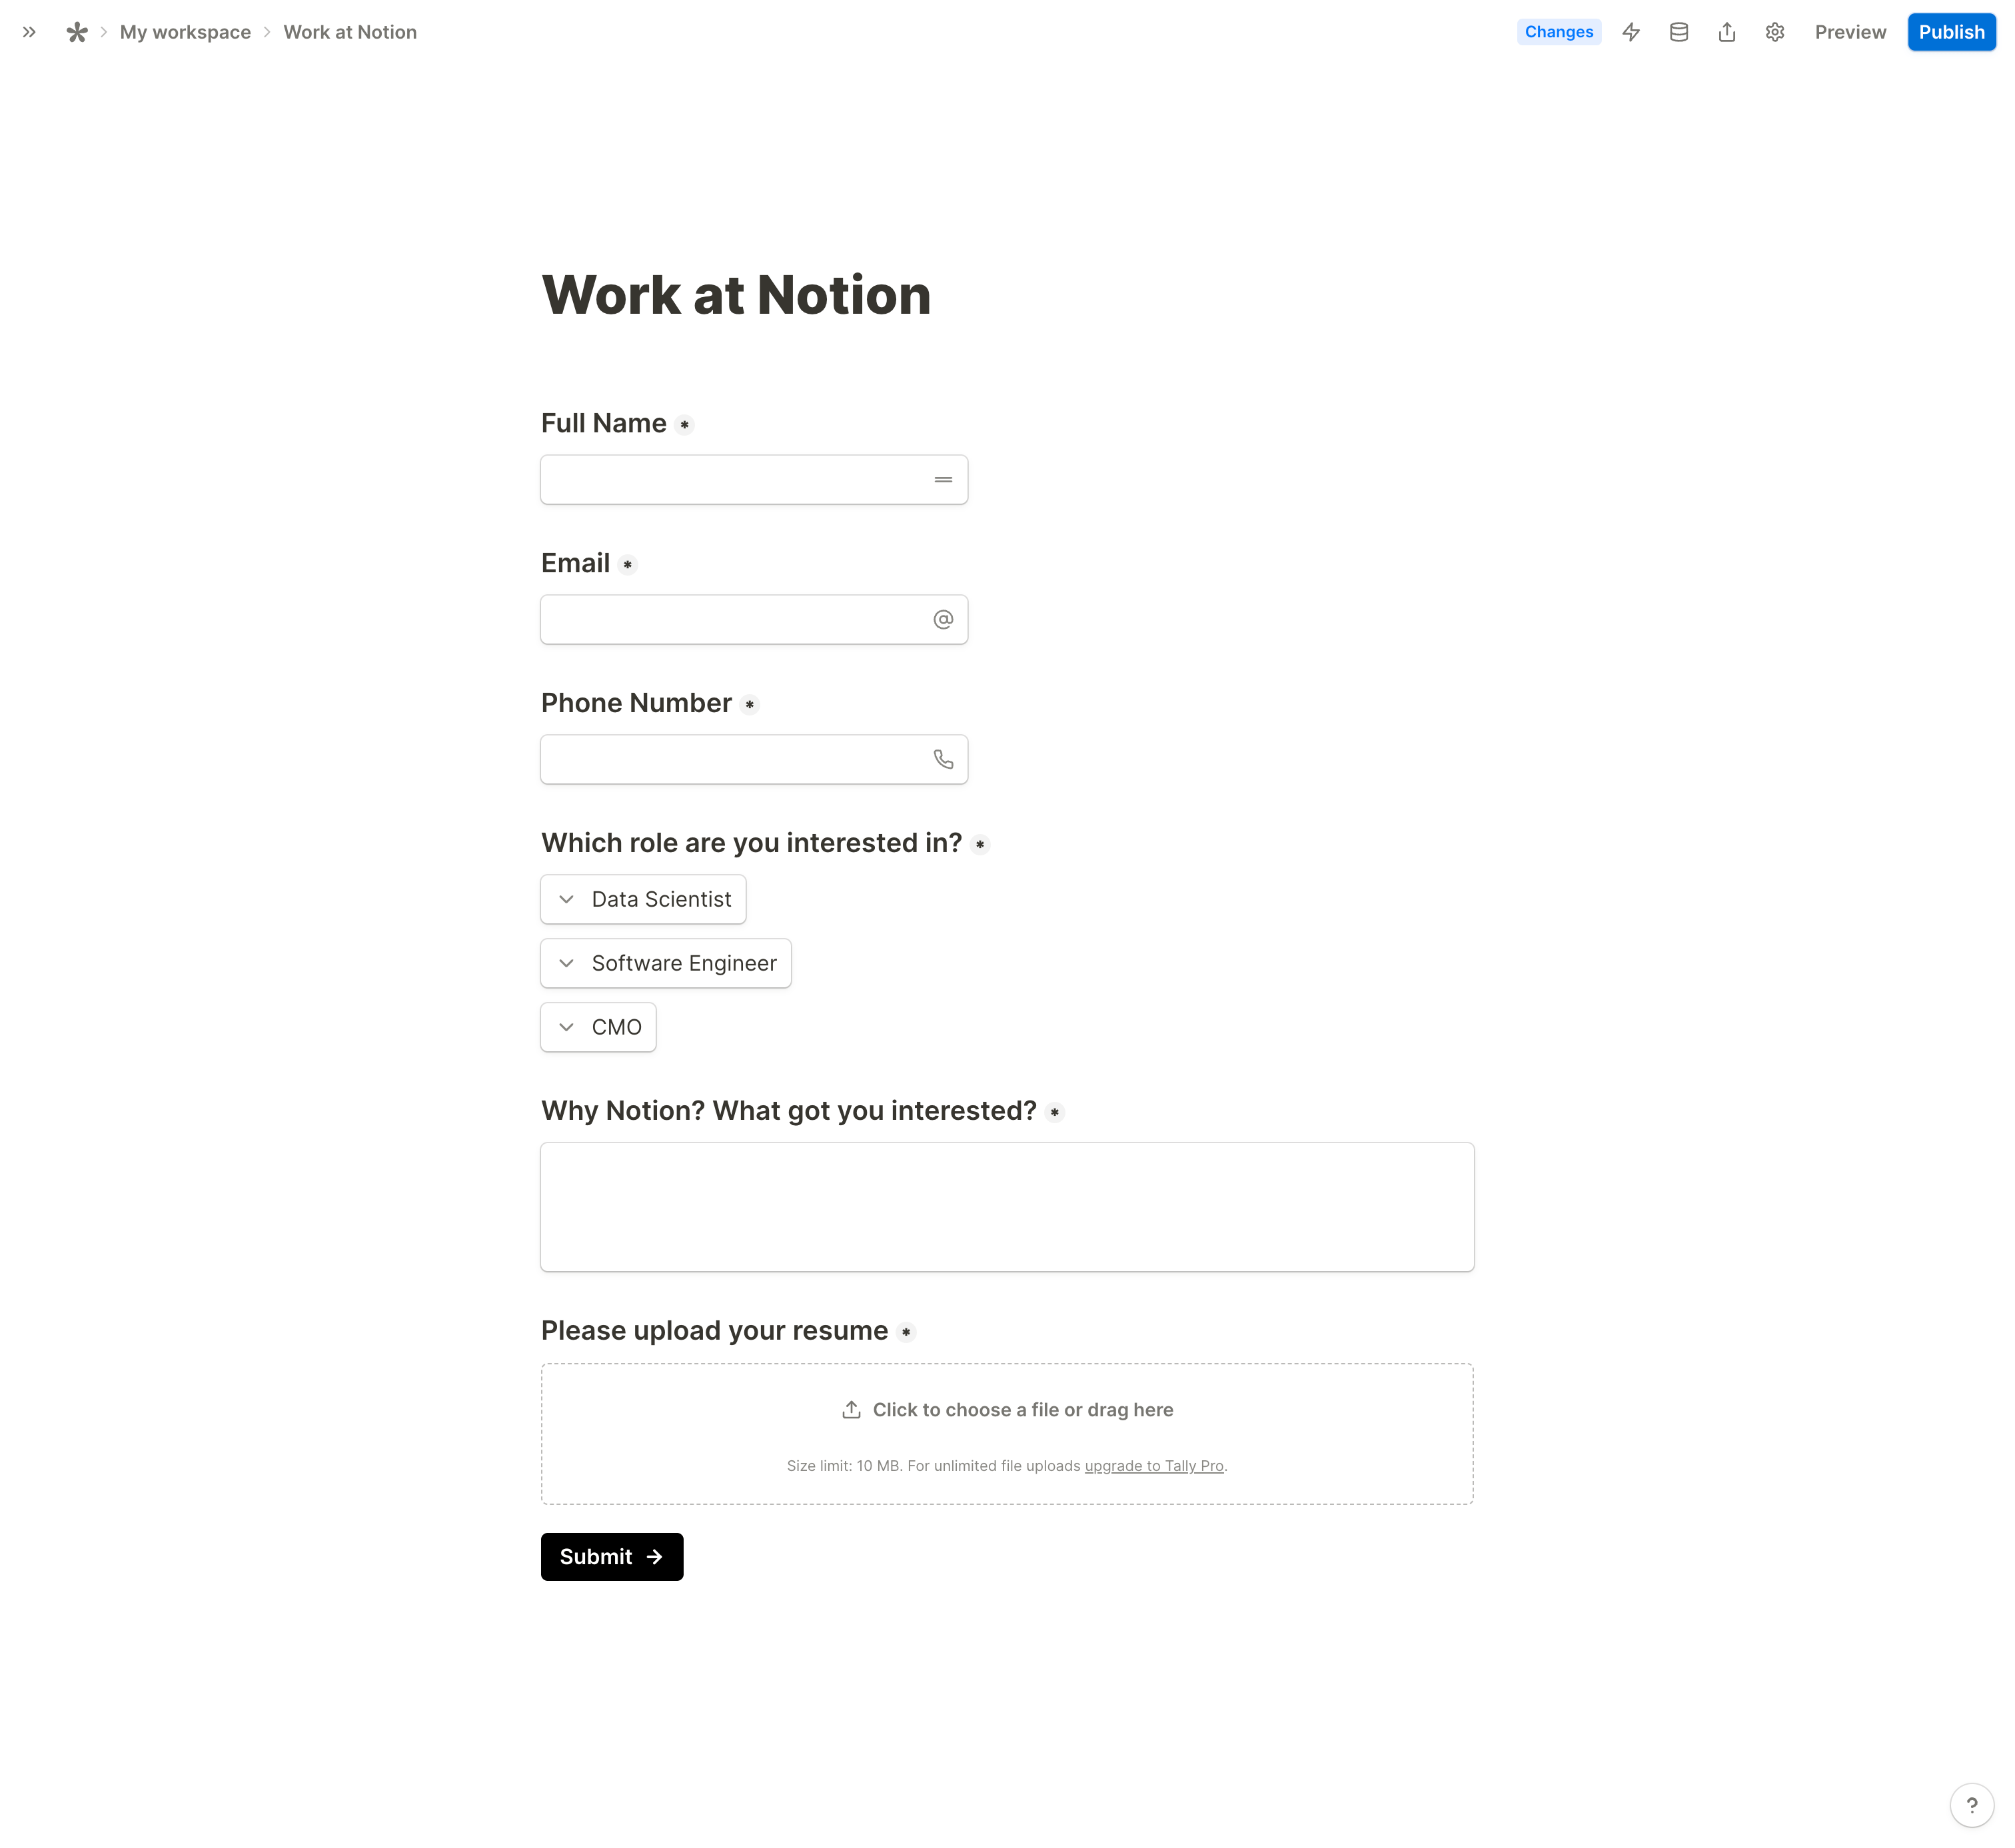The image size is (2015, 1848).
Task: Open the Changes tab indicator
Action: [1558, 32]
